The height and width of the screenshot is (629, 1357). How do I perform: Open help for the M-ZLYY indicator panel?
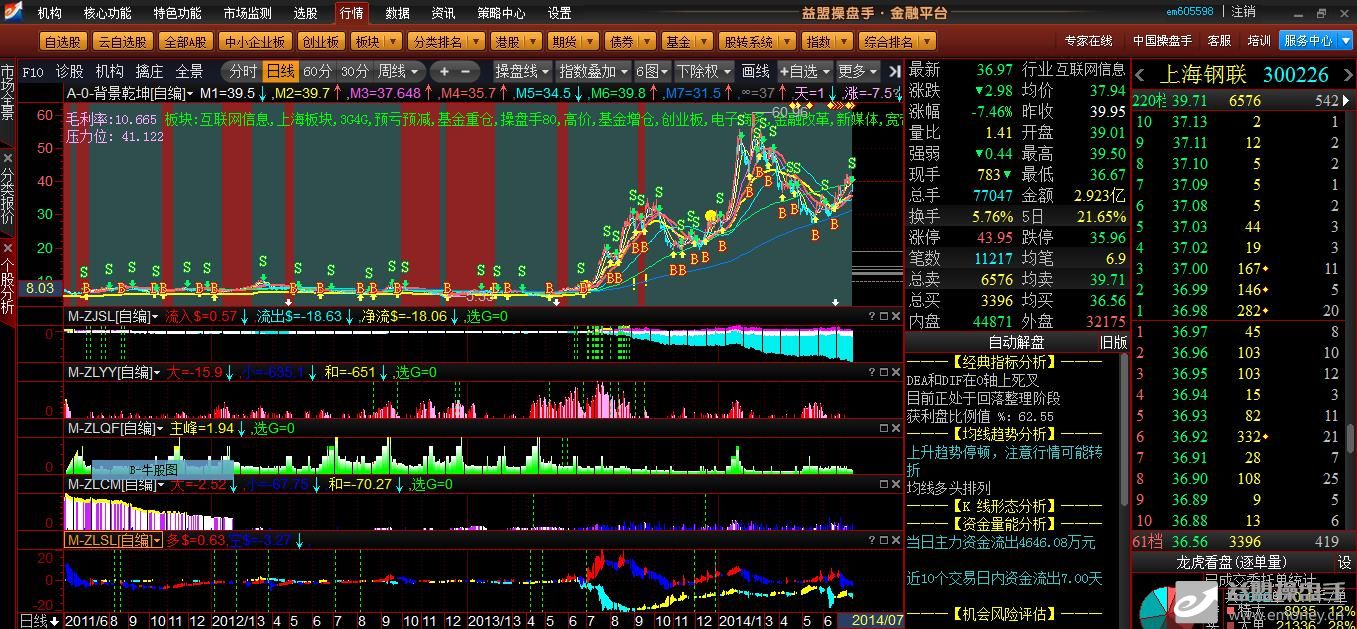tap(871, 372)
